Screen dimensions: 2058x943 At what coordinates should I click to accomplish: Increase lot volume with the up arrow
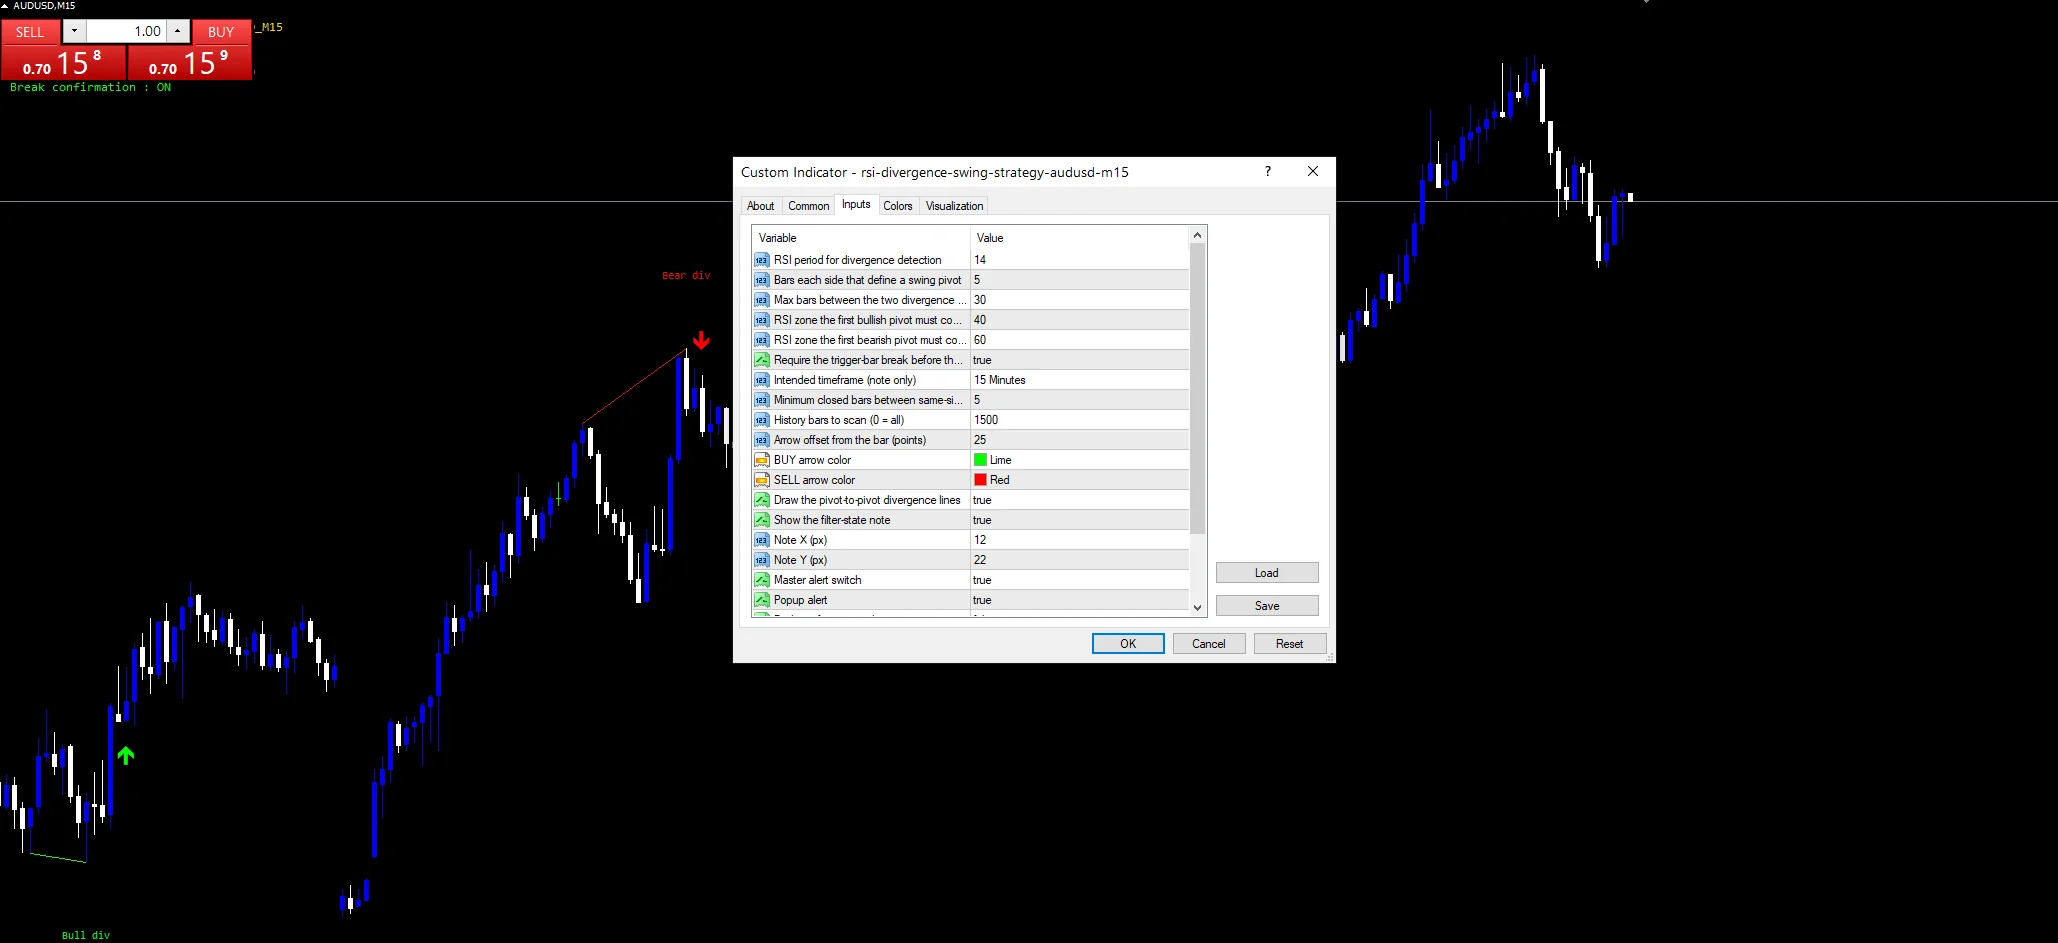coord(178,31)
